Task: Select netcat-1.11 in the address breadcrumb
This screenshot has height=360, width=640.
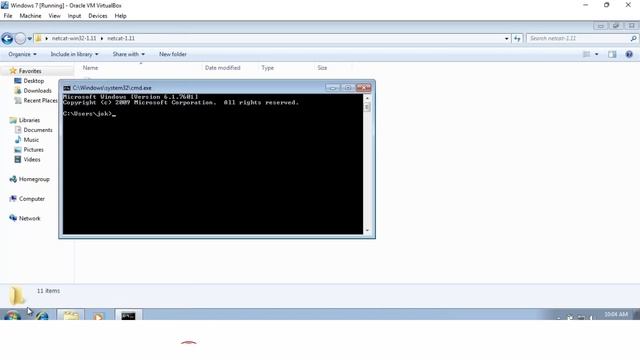Action: tap(121, 38)
